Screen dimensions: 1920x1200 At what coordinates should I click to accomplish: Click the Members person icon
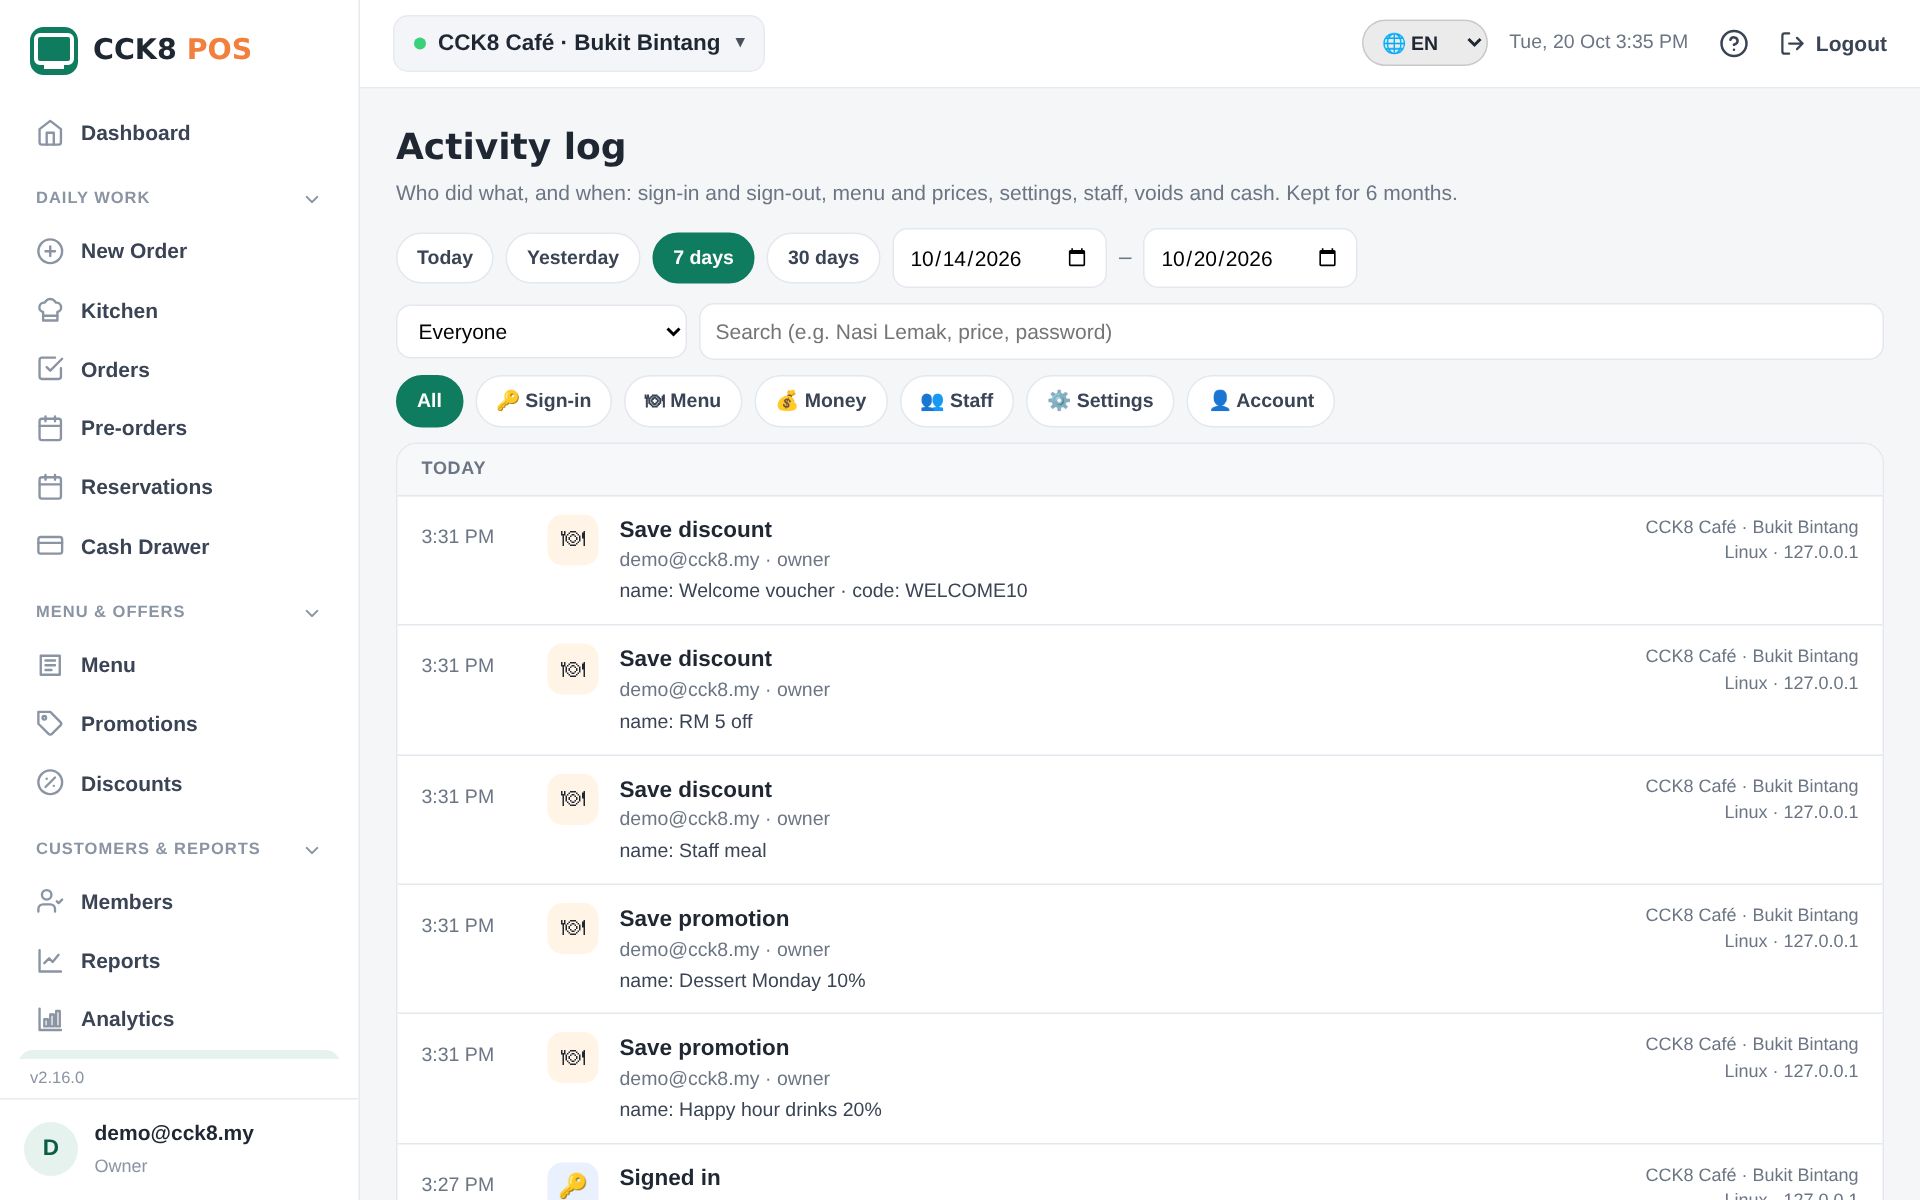pos(50,902)
